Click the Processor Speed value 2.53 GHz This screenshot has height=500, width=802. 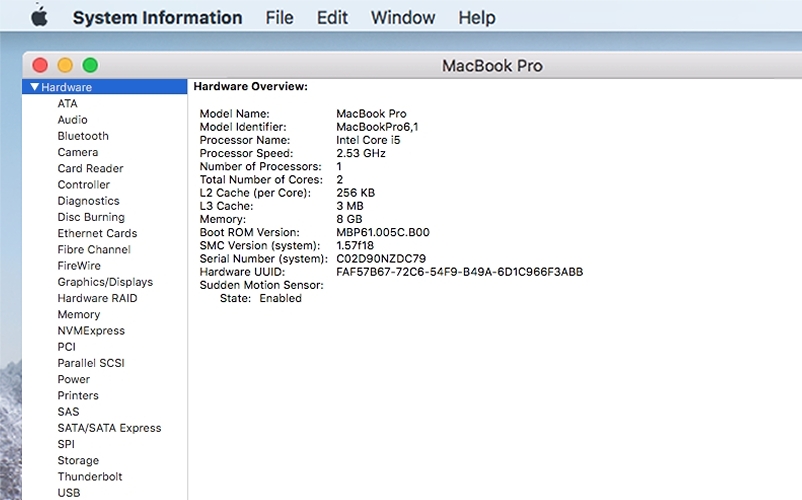tap(361, 153)
